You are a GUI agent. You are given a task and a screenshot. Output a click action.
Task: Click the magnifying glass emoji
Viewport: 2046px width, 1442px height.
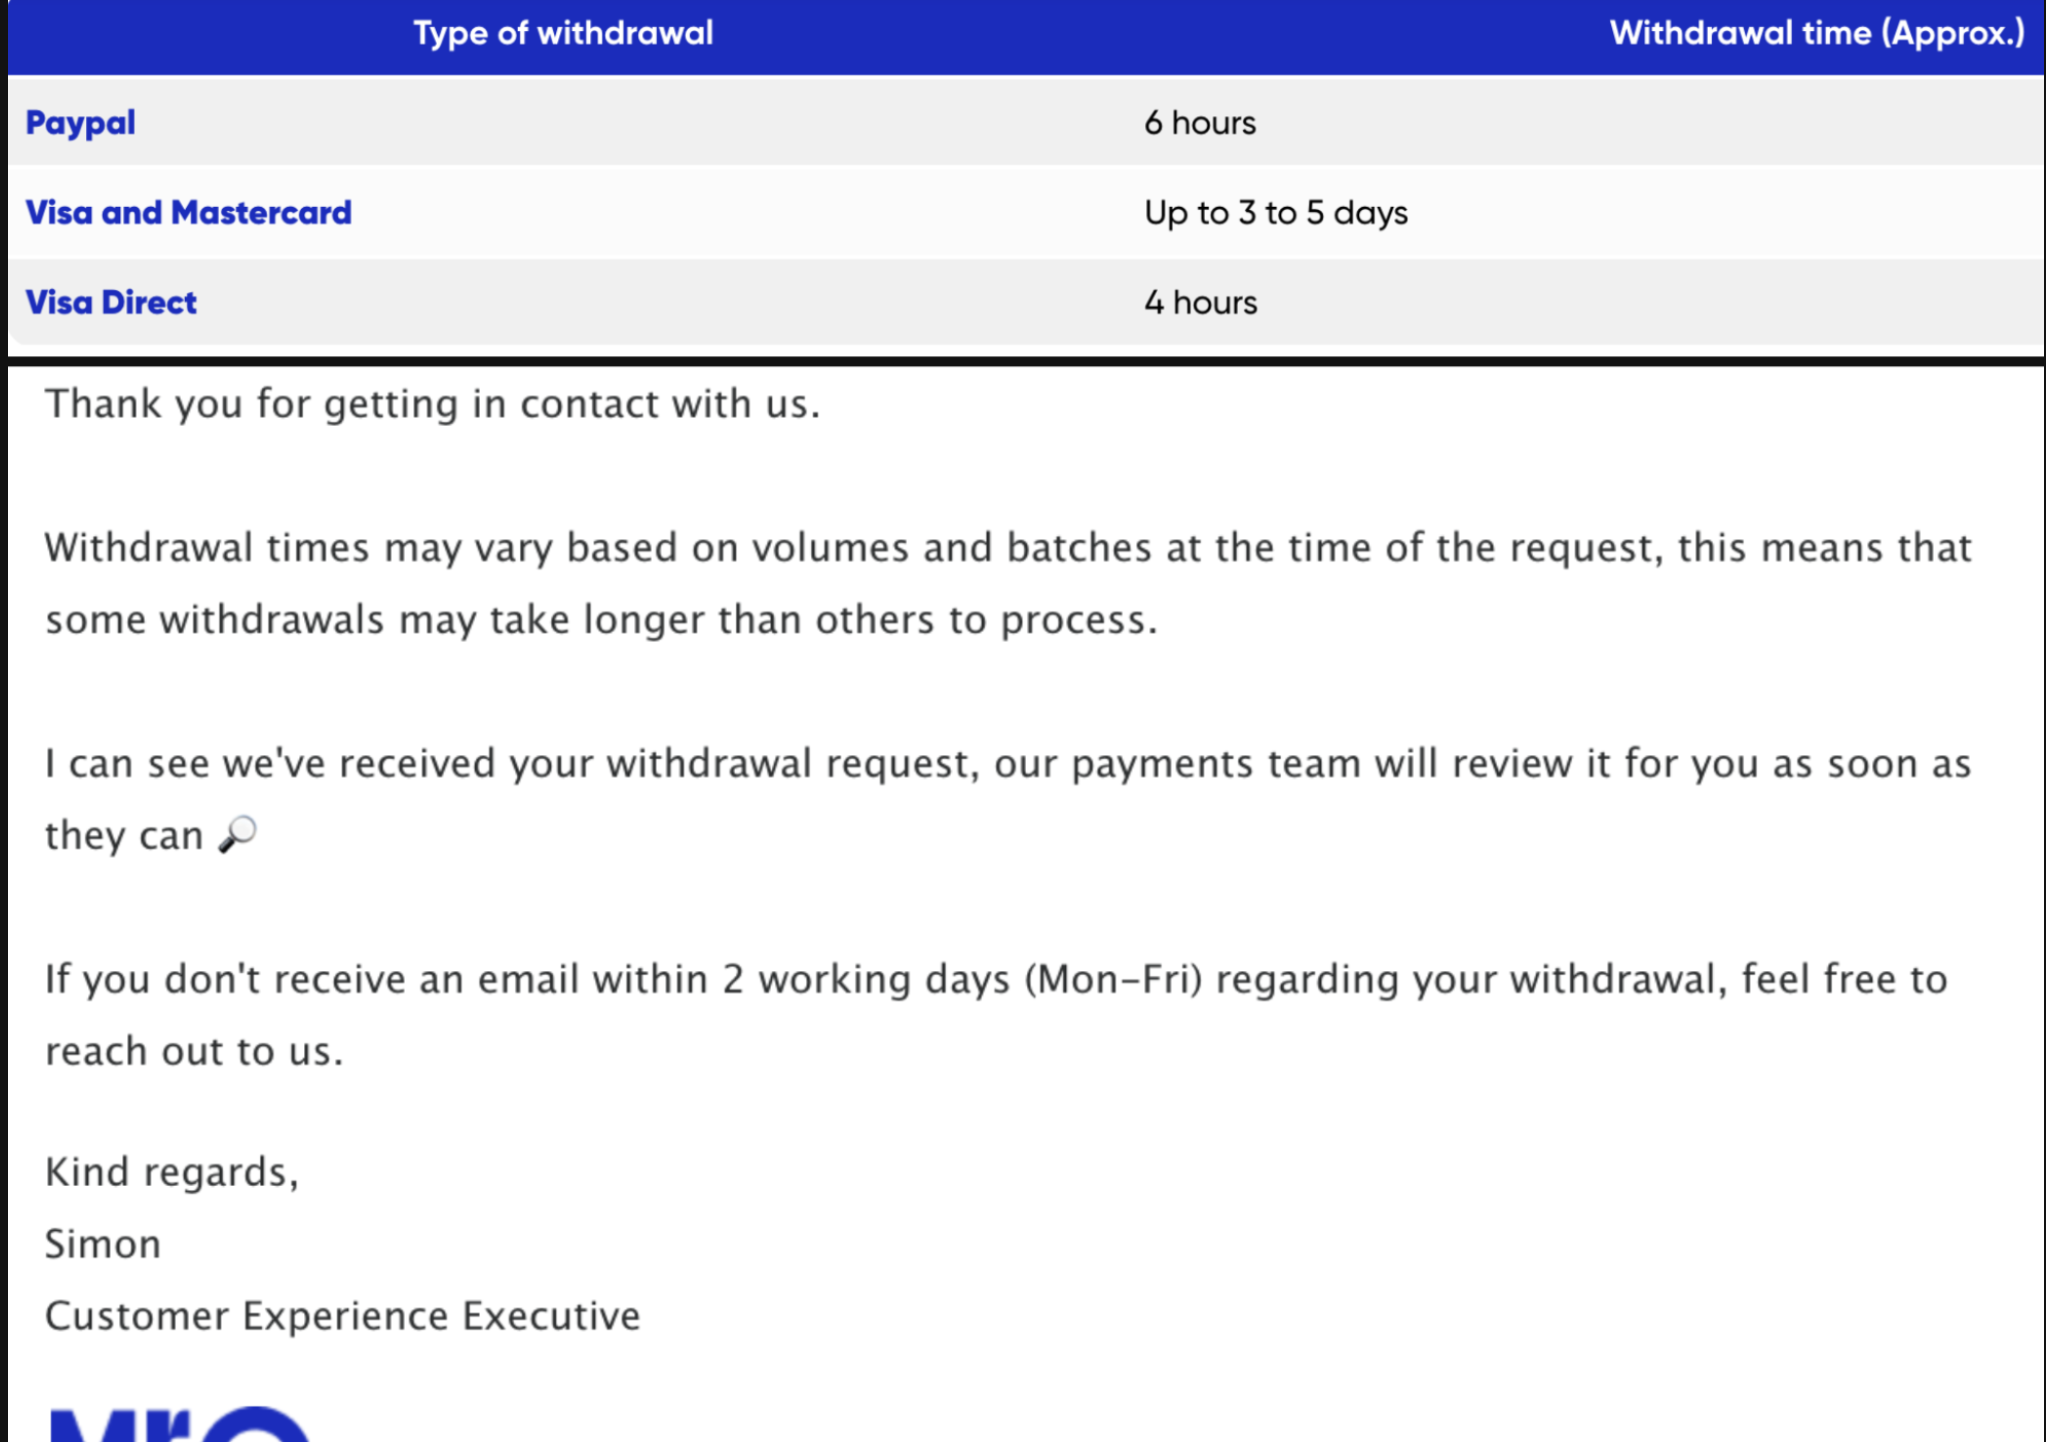pos(238,833)
